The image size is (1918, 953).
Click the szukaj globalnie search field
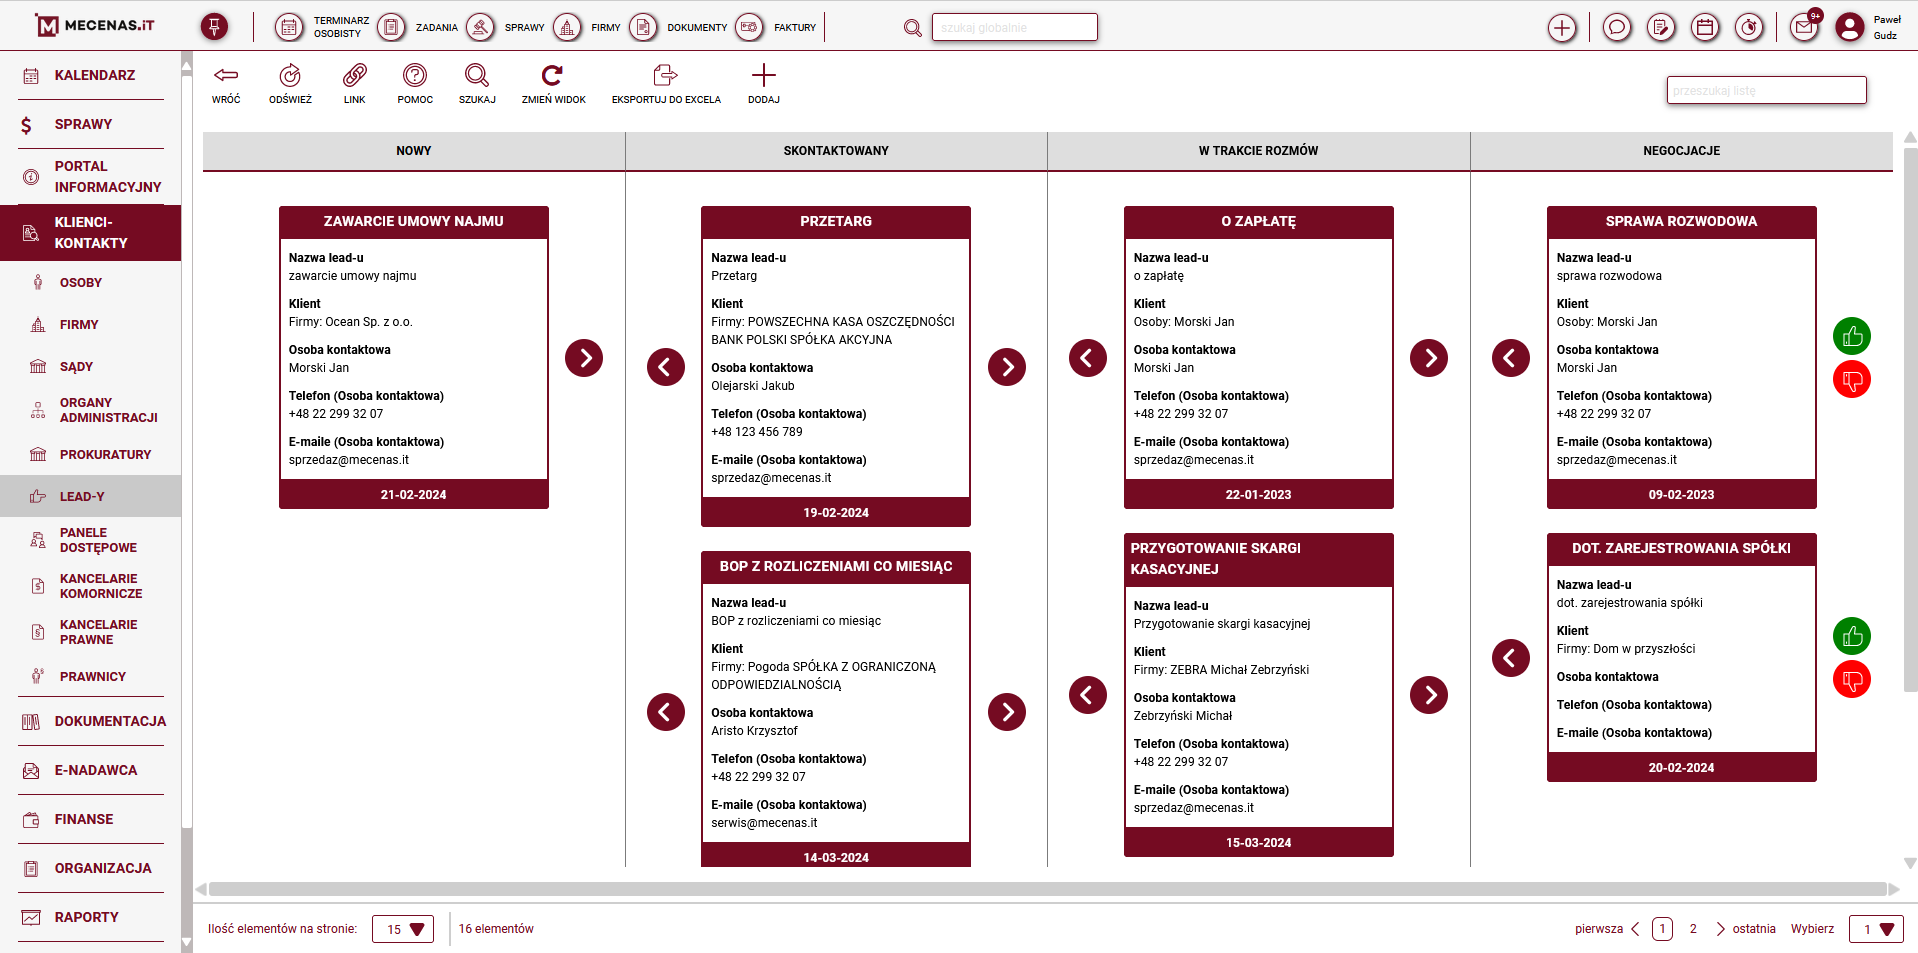click(1014, 27)
